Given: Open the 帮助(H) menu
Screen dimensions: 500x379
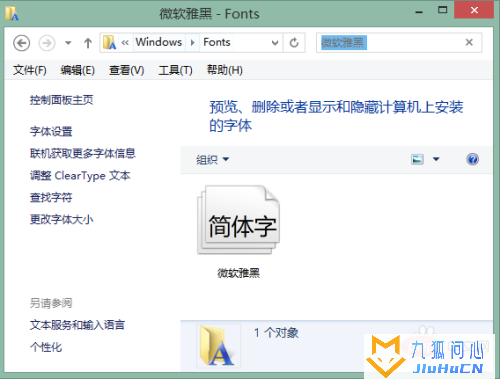Looking at the screenshot, I should pyautogui.click(x=225, y=70).
